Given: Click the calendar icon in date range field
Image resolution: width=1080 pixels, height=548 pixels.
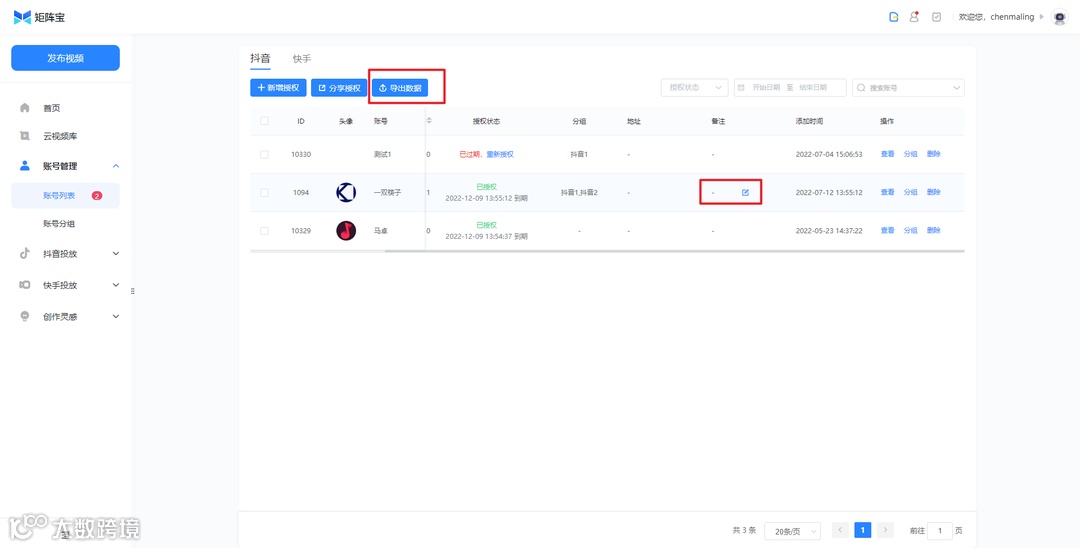Looking at the screenshot, I should [x=741, y=88].
